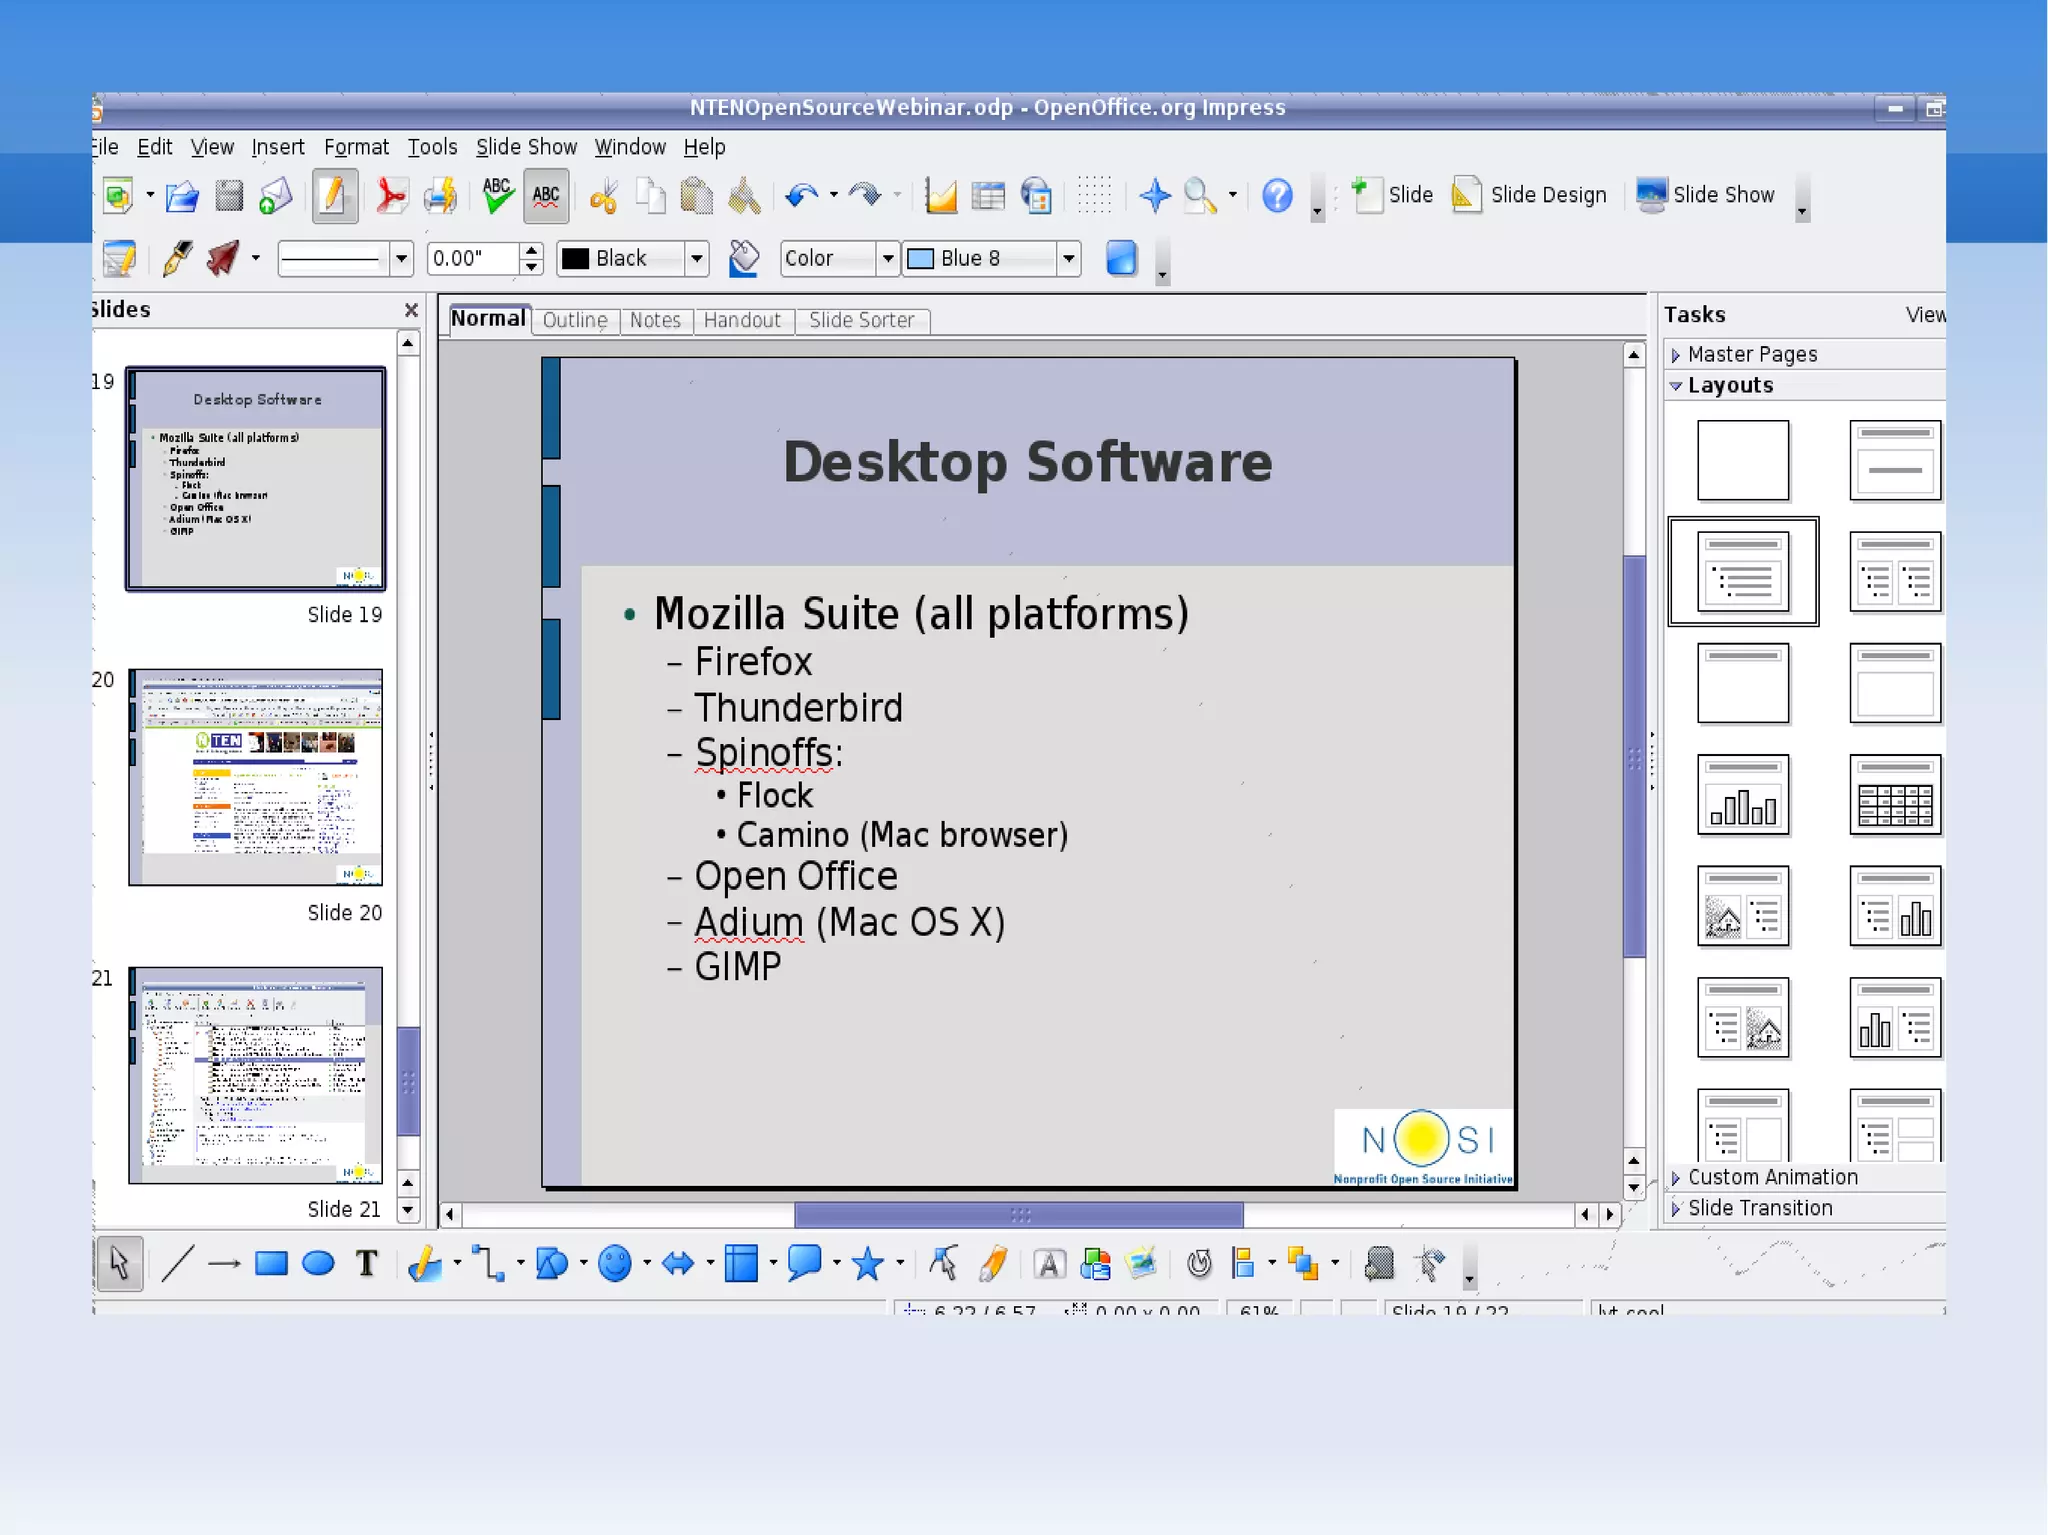2048x1535 pixels.
Task: Toggle the Shadow button
Action: coord(1122,259)
